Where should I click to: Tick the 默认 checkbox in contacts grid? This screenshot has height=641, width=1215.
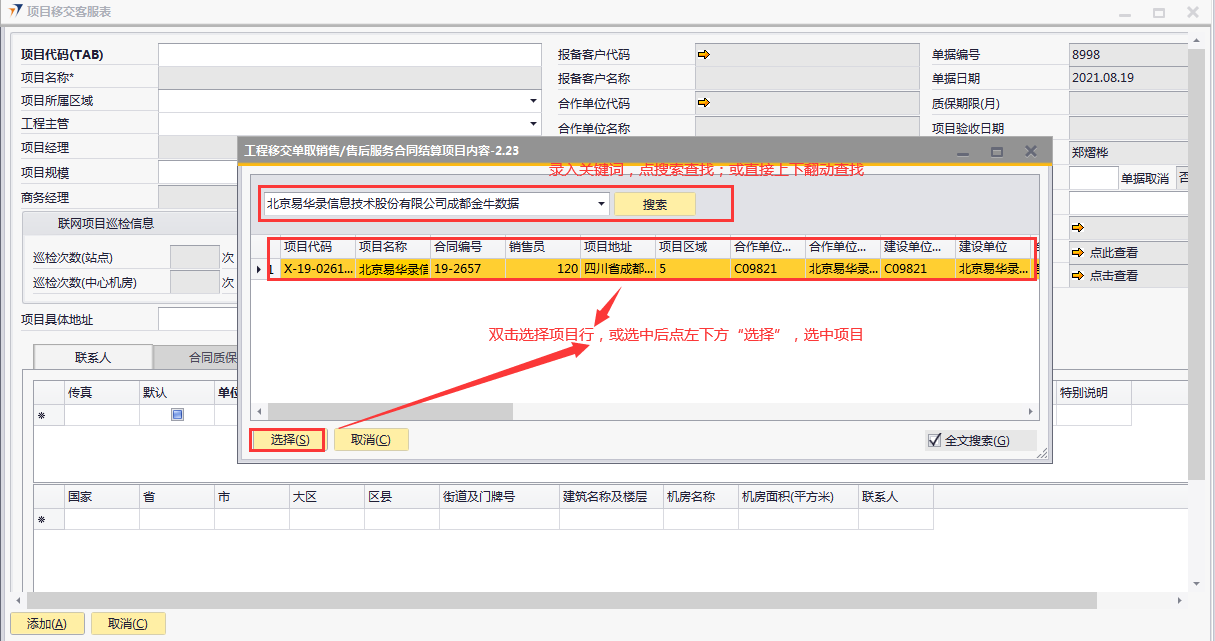pos(177,414)
